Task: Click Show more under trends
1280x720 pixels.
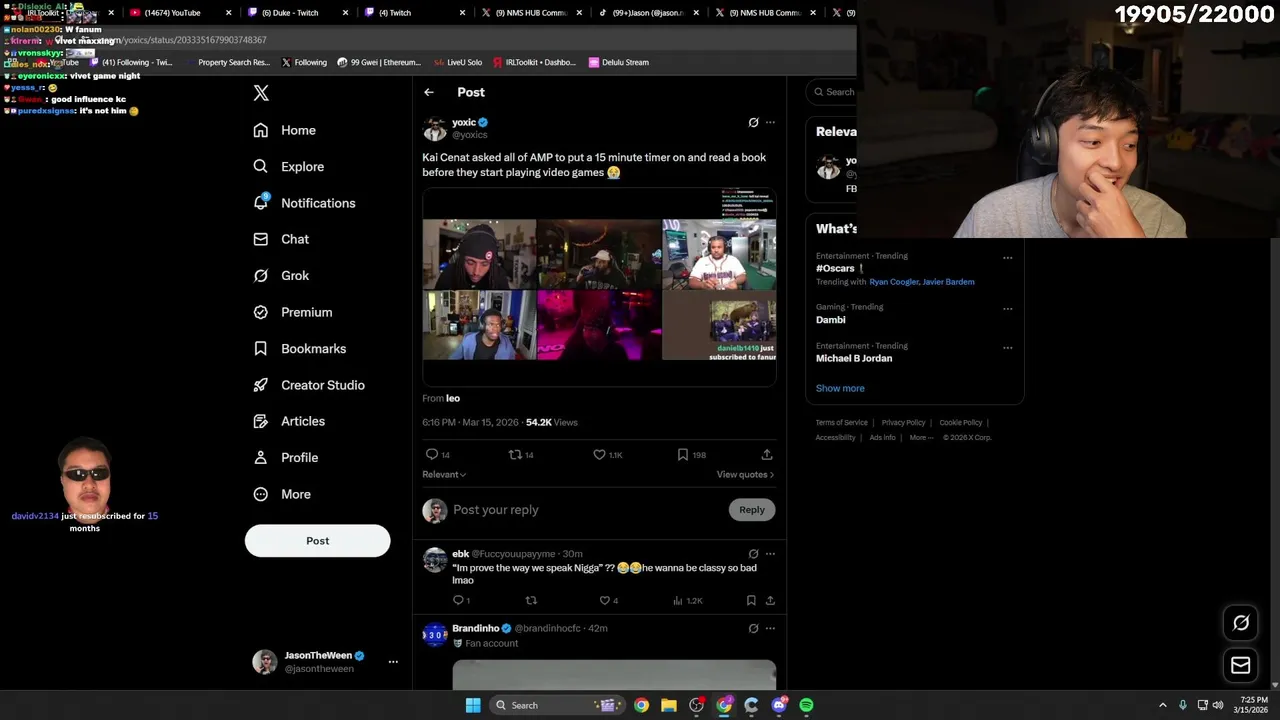Action: (840, 388)
